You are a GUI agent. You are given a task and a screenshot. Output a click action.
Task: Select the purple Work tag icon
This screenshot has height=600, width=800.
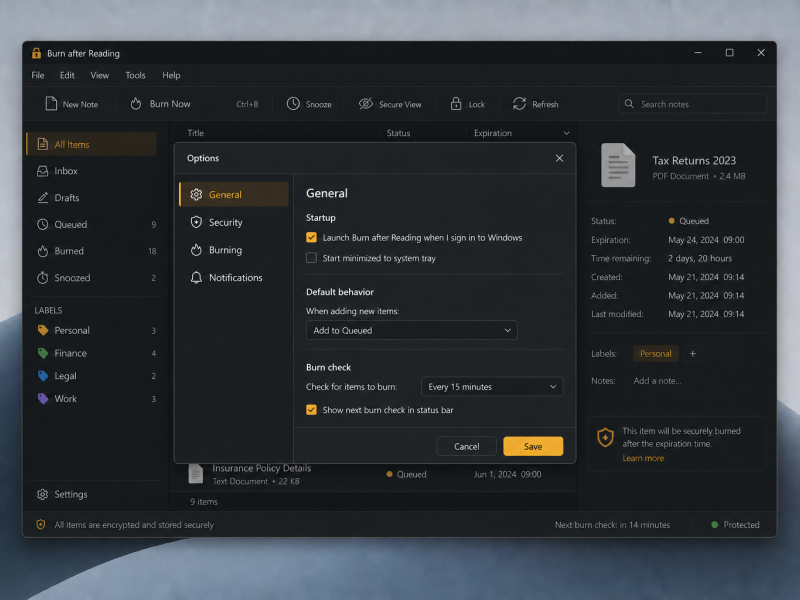tap(43, 398)
